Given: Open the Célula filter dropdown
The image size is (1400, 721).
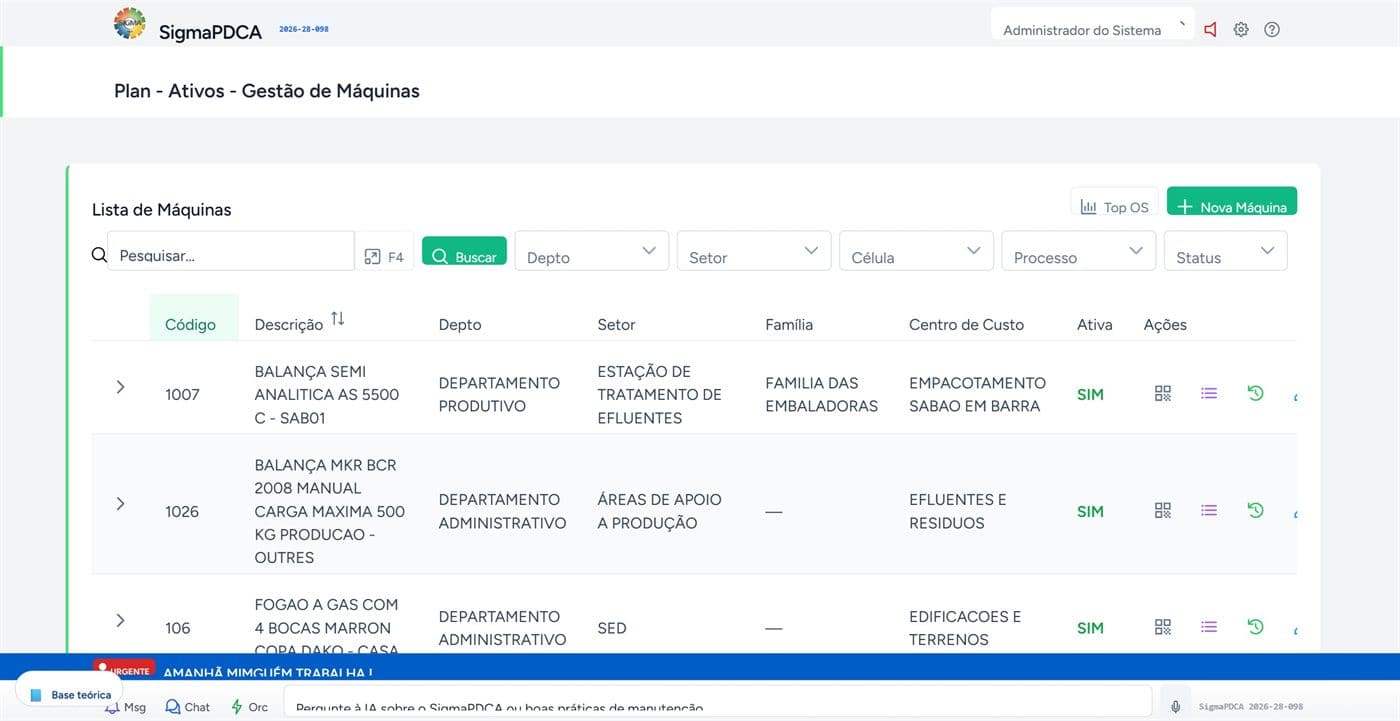Looking at the screenshot, I should (916, 251).
